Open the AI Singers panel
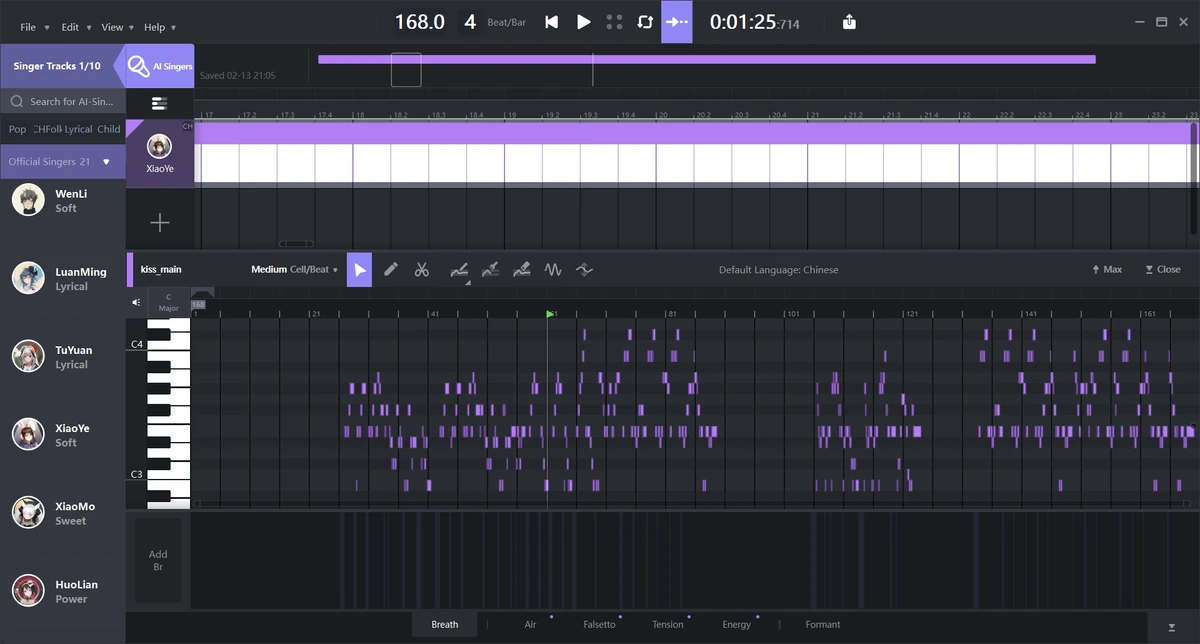This screenshot has width=1200, height=644. (158, 66)
